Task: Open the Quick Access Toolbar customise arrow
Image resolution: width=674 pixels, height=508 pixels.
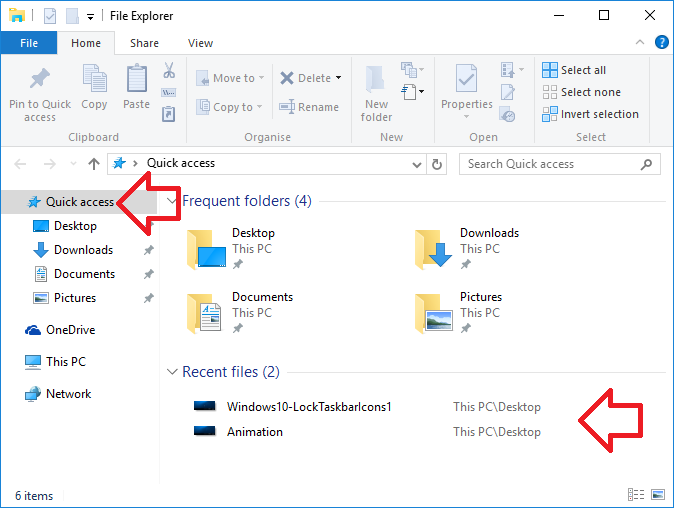Action: pyautogui.click(x=90, y=17)
